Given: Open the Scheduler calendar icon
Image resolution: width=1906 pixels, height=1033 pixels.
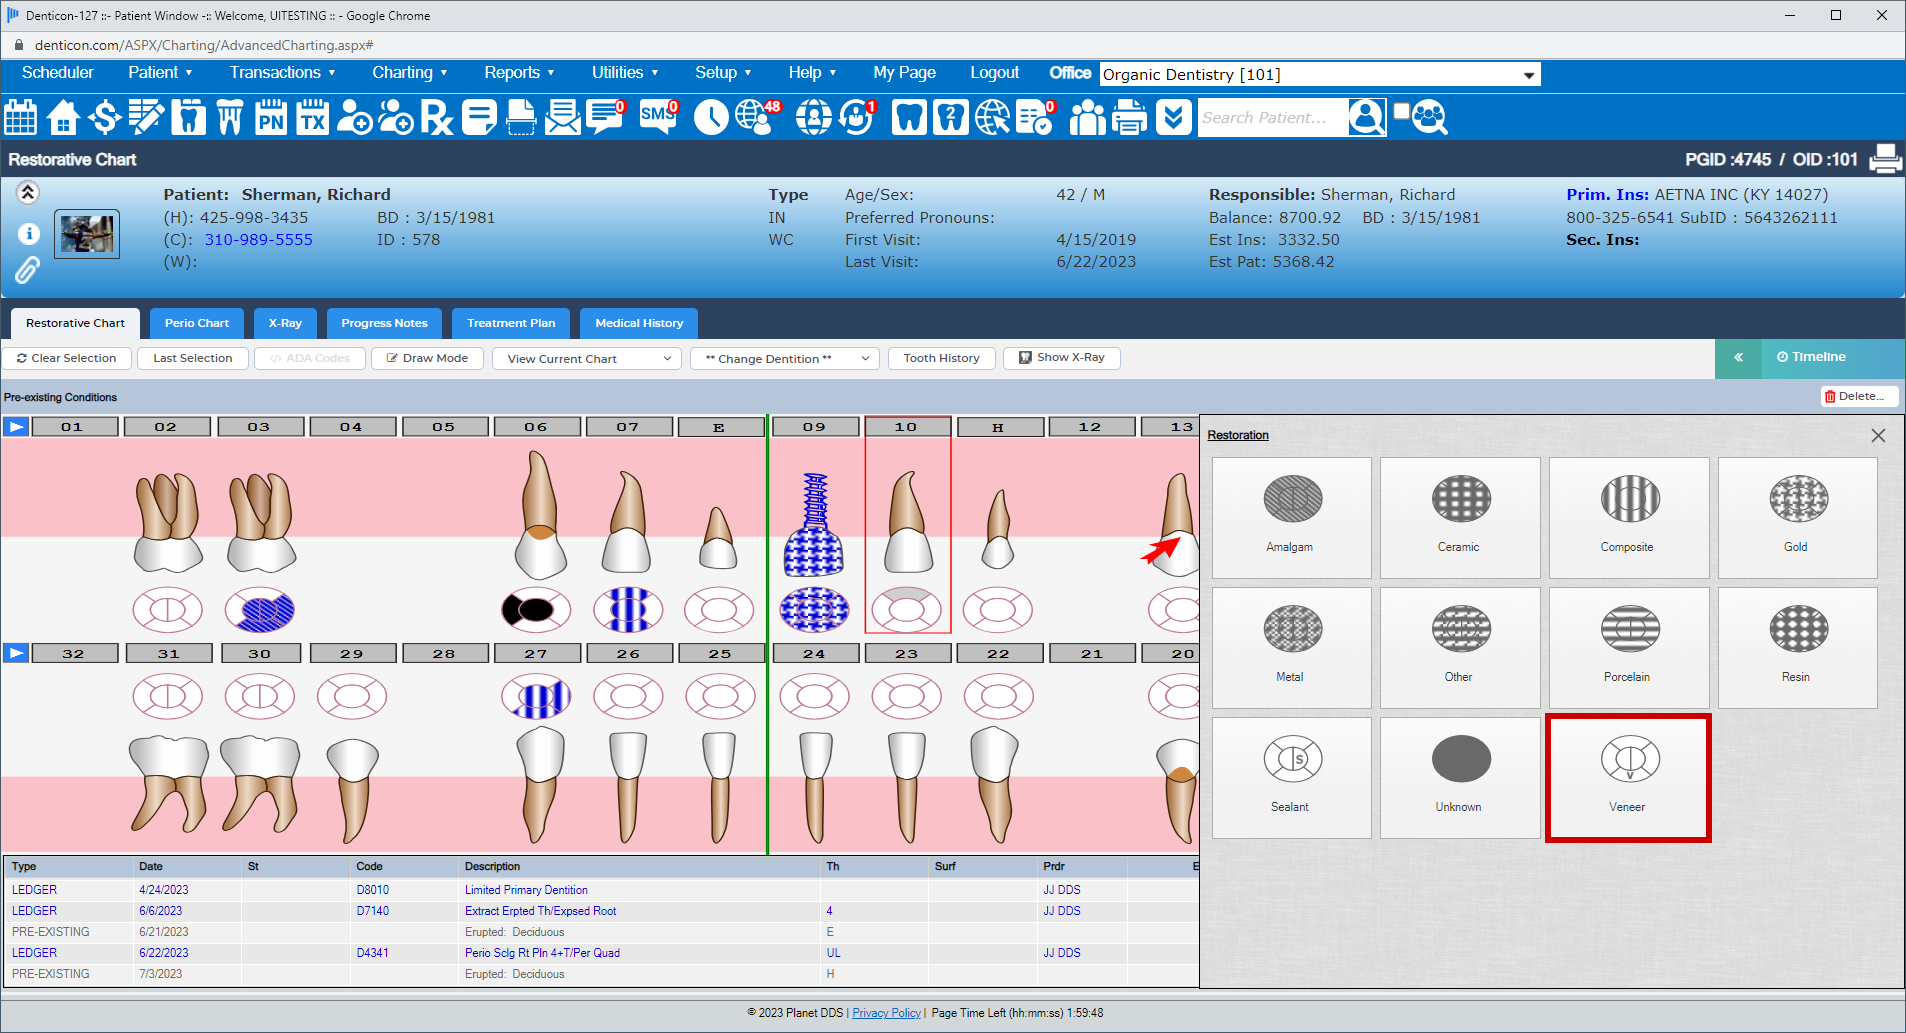Looking at the screenshot, I should coord(20,117).
